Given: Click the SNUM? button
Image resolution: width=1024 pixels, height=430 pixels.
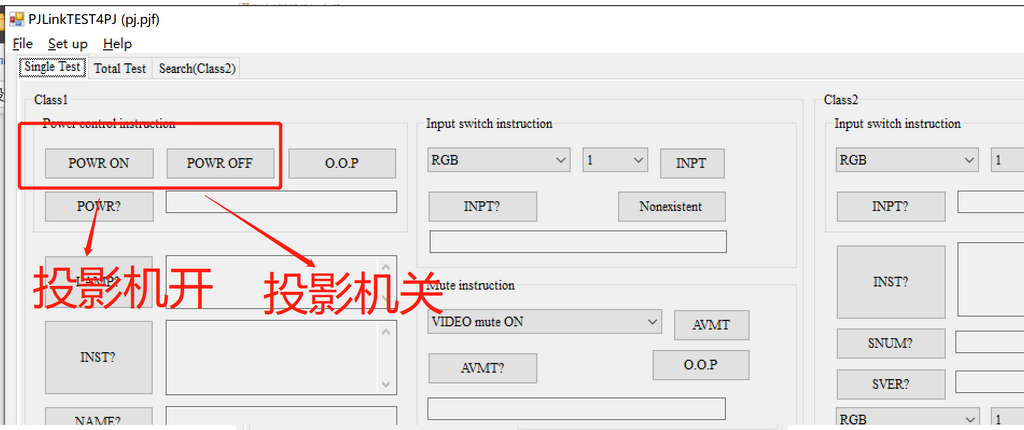Looking at the screenshot, I should 891,343.
